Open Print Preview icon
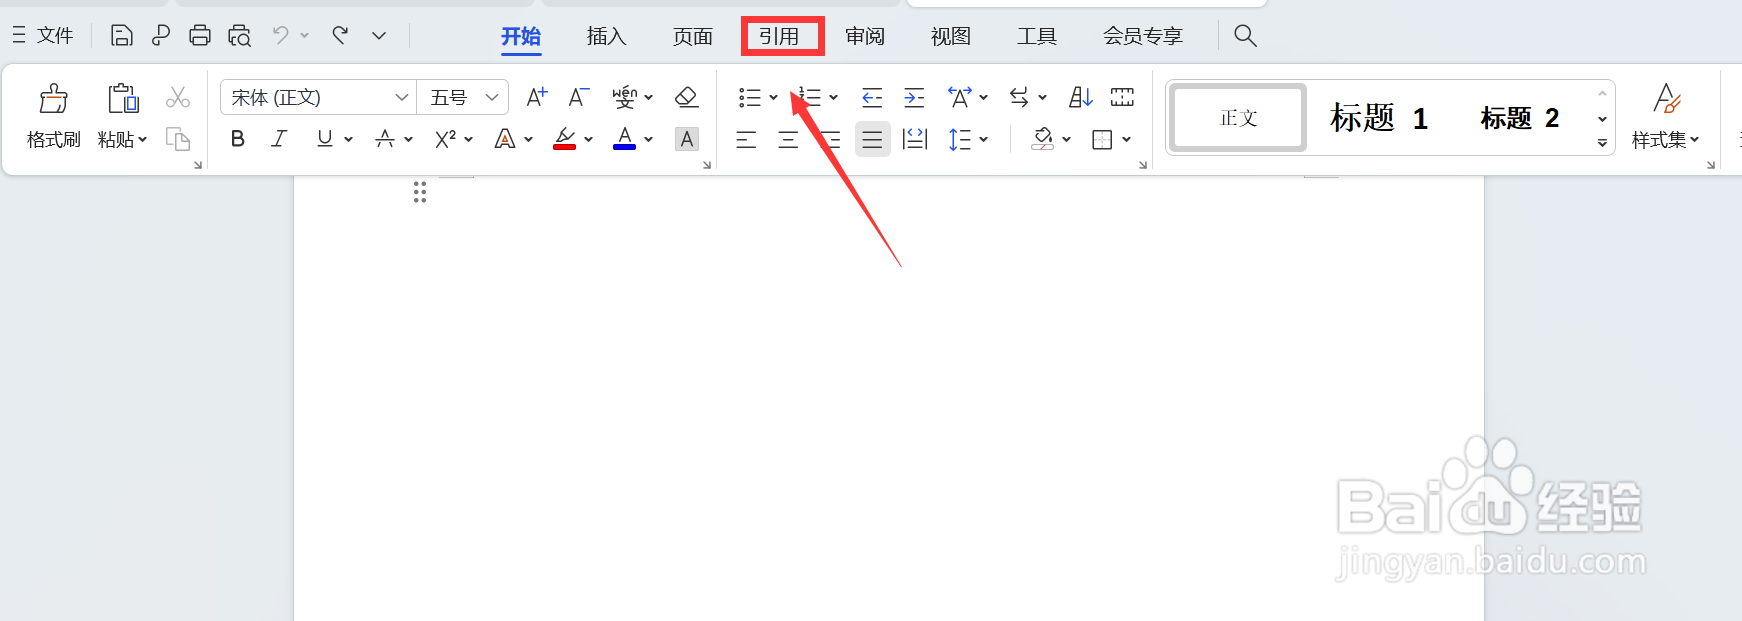 tap(239, 36)
